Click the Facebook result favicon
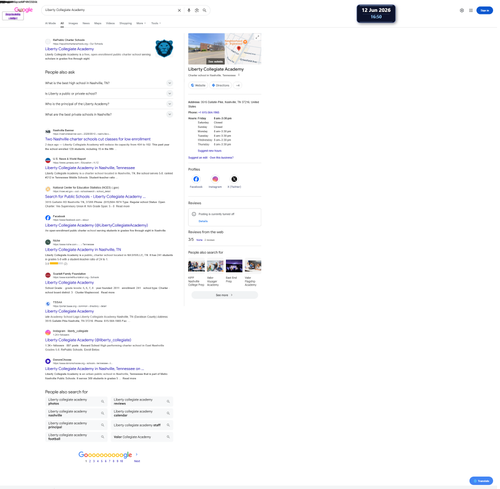 click(48, 218)
